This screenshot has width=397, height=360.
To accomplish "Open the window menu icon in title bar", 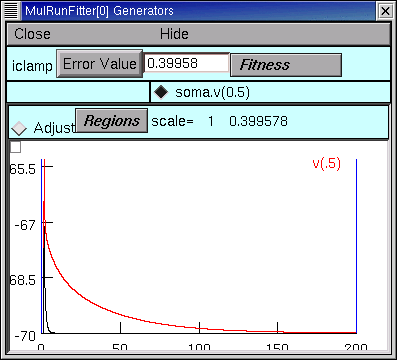I will pos(11,11).
